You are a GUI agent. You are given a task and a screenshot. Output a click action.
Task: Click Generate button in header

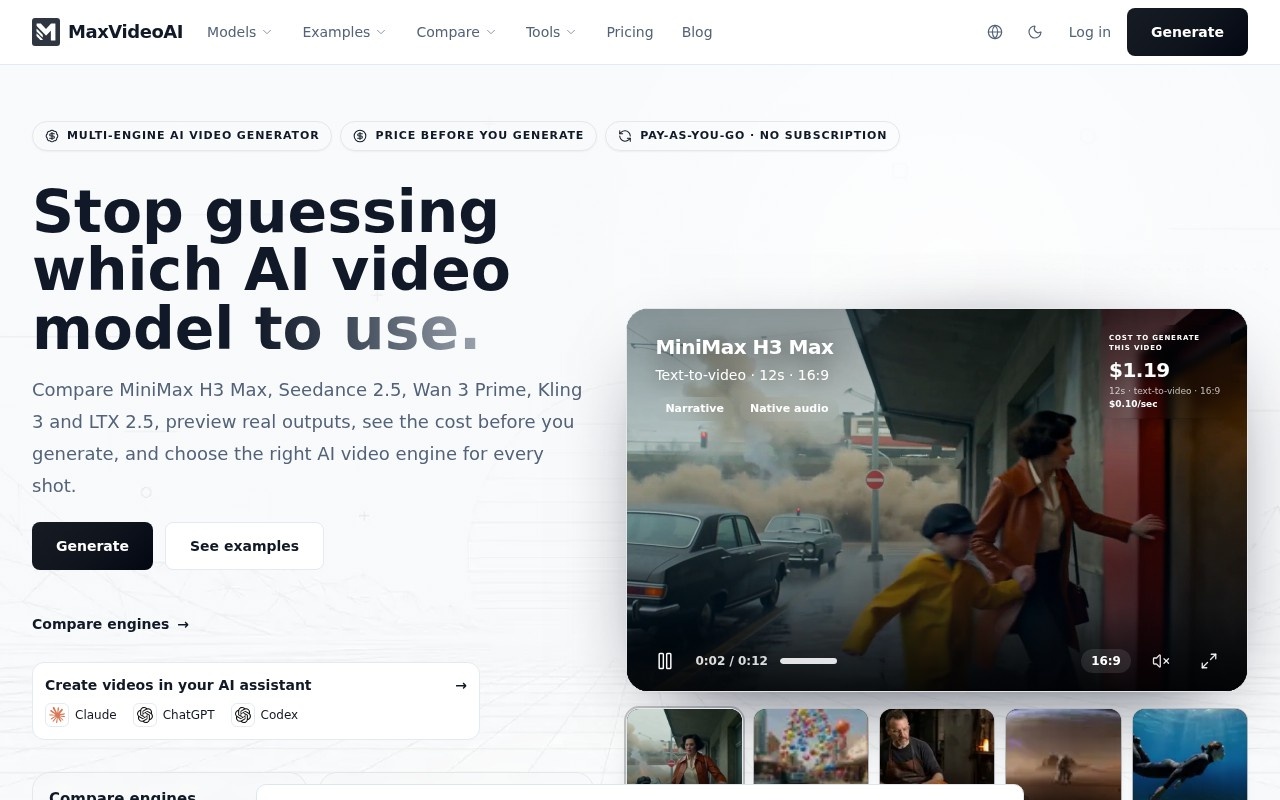tap(1187, 32)
